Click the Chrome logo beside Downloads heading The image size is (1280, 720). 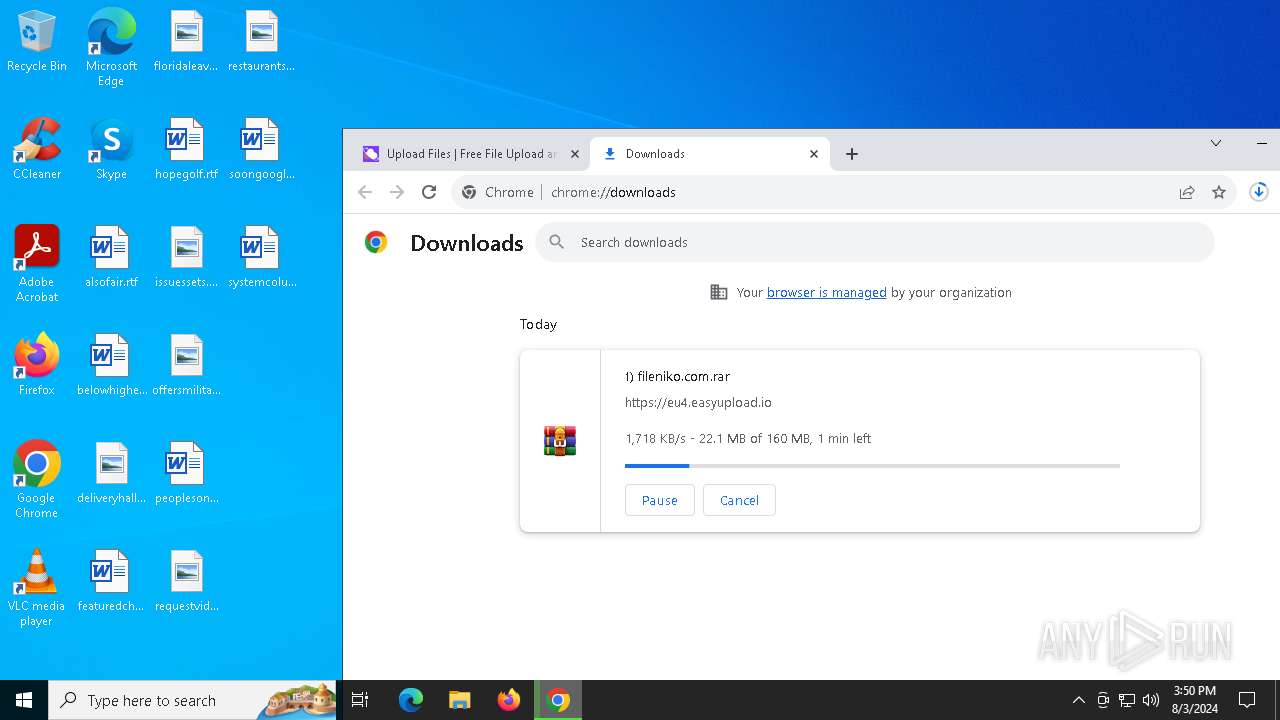(x=376, y=242)
